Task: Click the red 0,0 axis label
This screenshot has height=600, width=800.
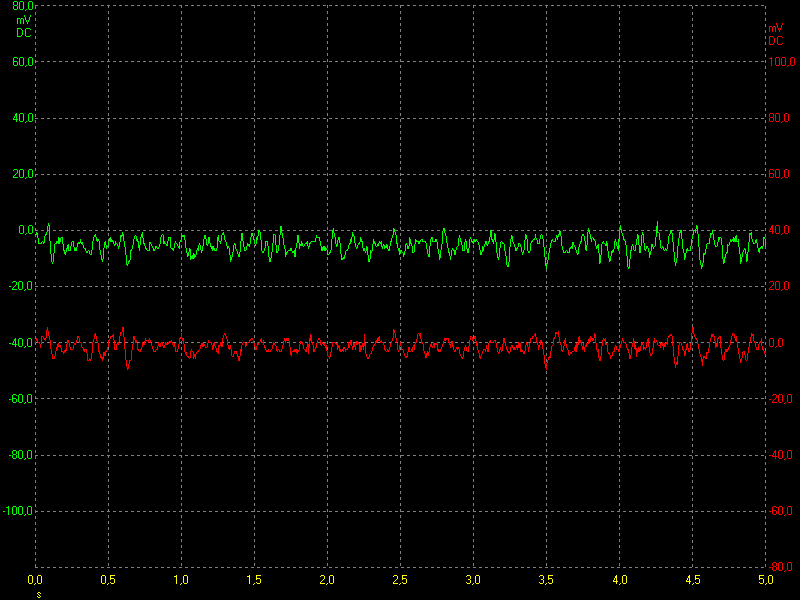Action: pos(777,343)
